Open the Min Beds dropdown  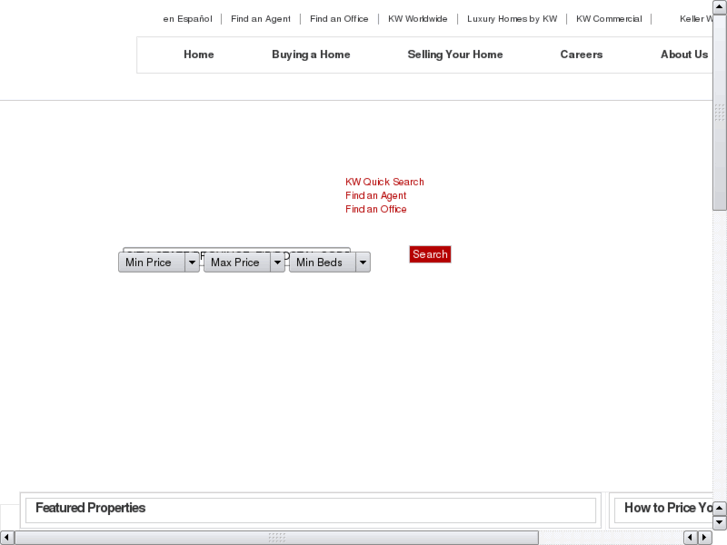[x=330, y=263]
